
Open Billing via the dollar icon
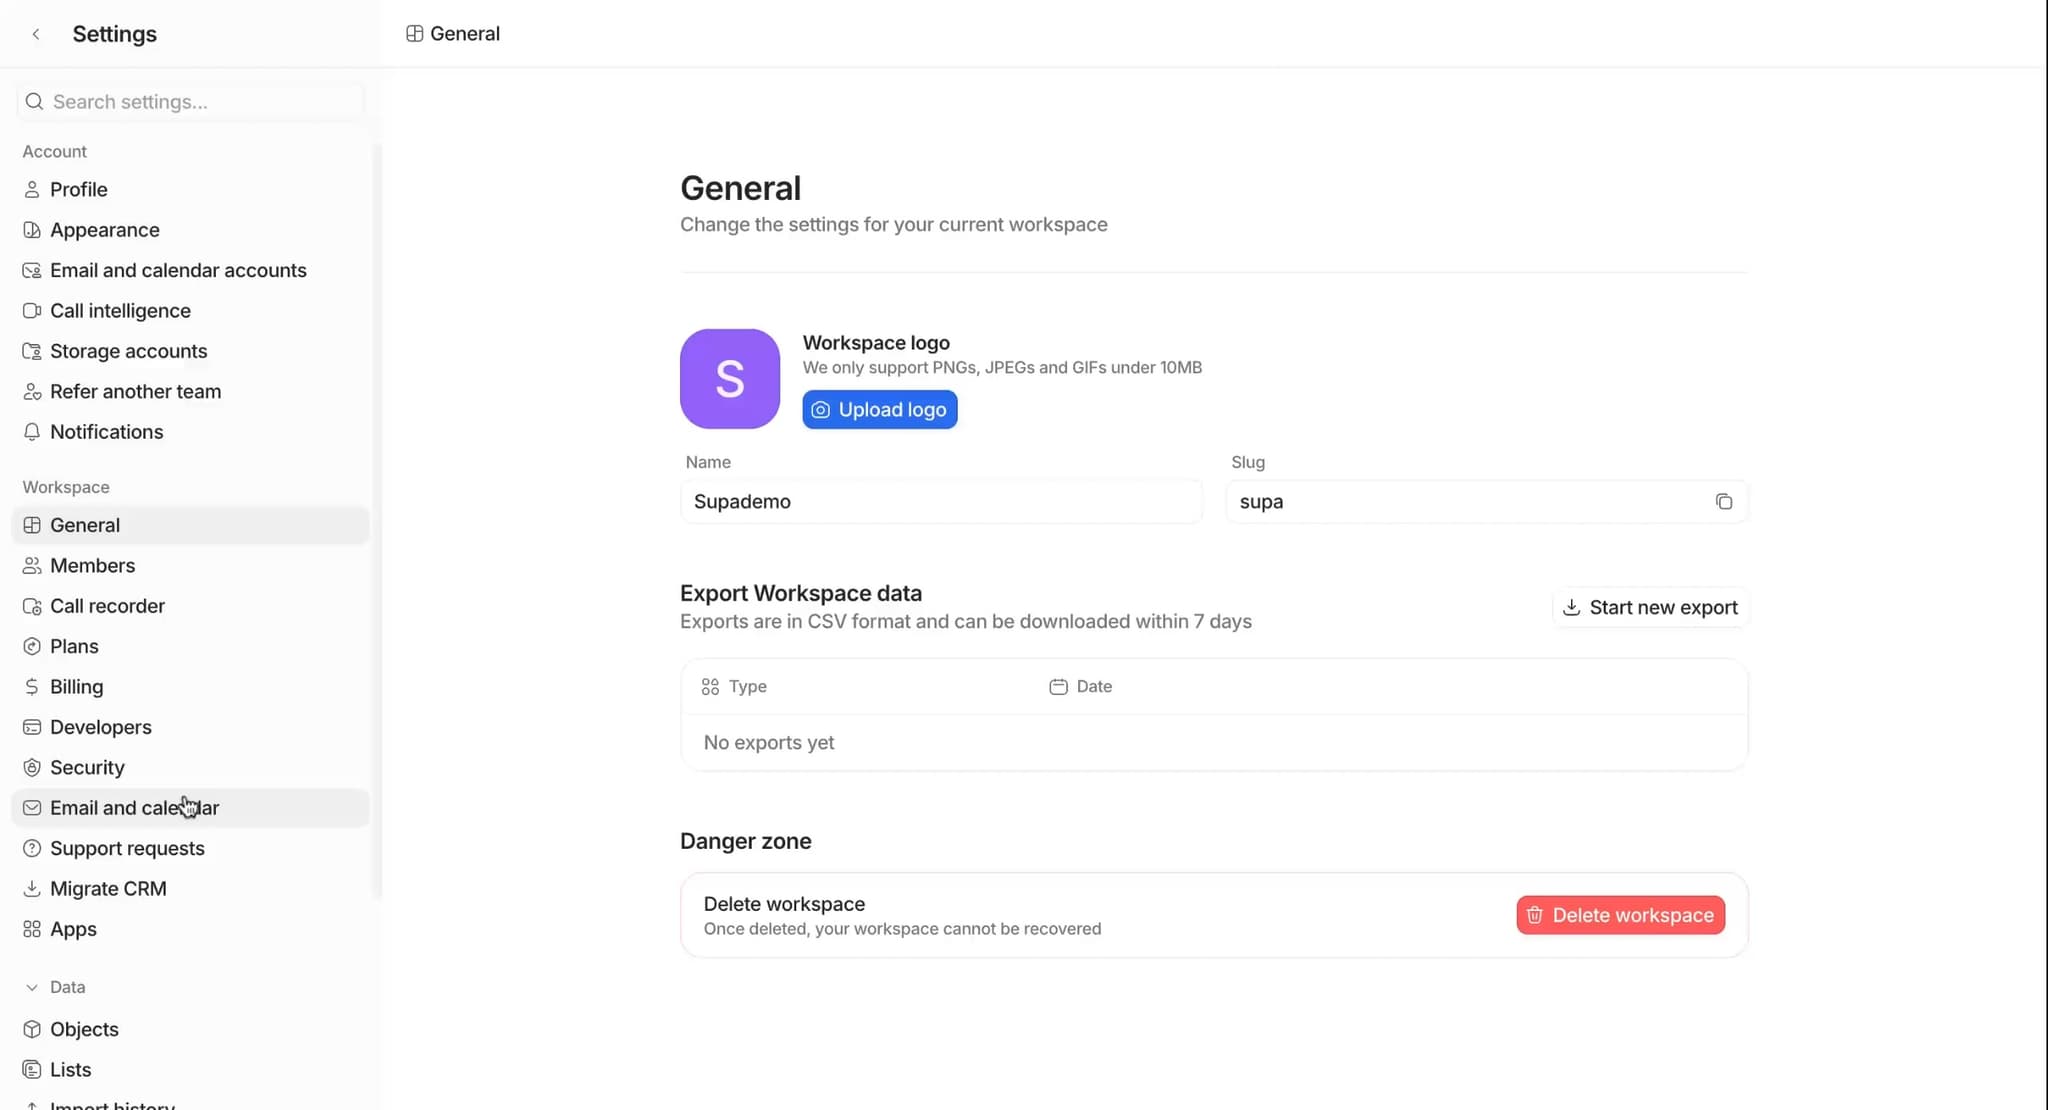click(x=31, y=686)
